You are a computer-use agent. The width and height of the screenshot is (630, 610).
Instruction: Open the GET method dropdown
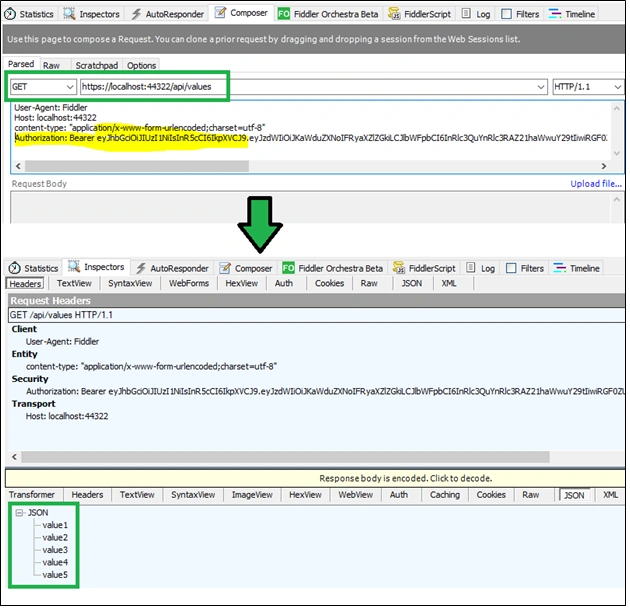pos(43,87)
